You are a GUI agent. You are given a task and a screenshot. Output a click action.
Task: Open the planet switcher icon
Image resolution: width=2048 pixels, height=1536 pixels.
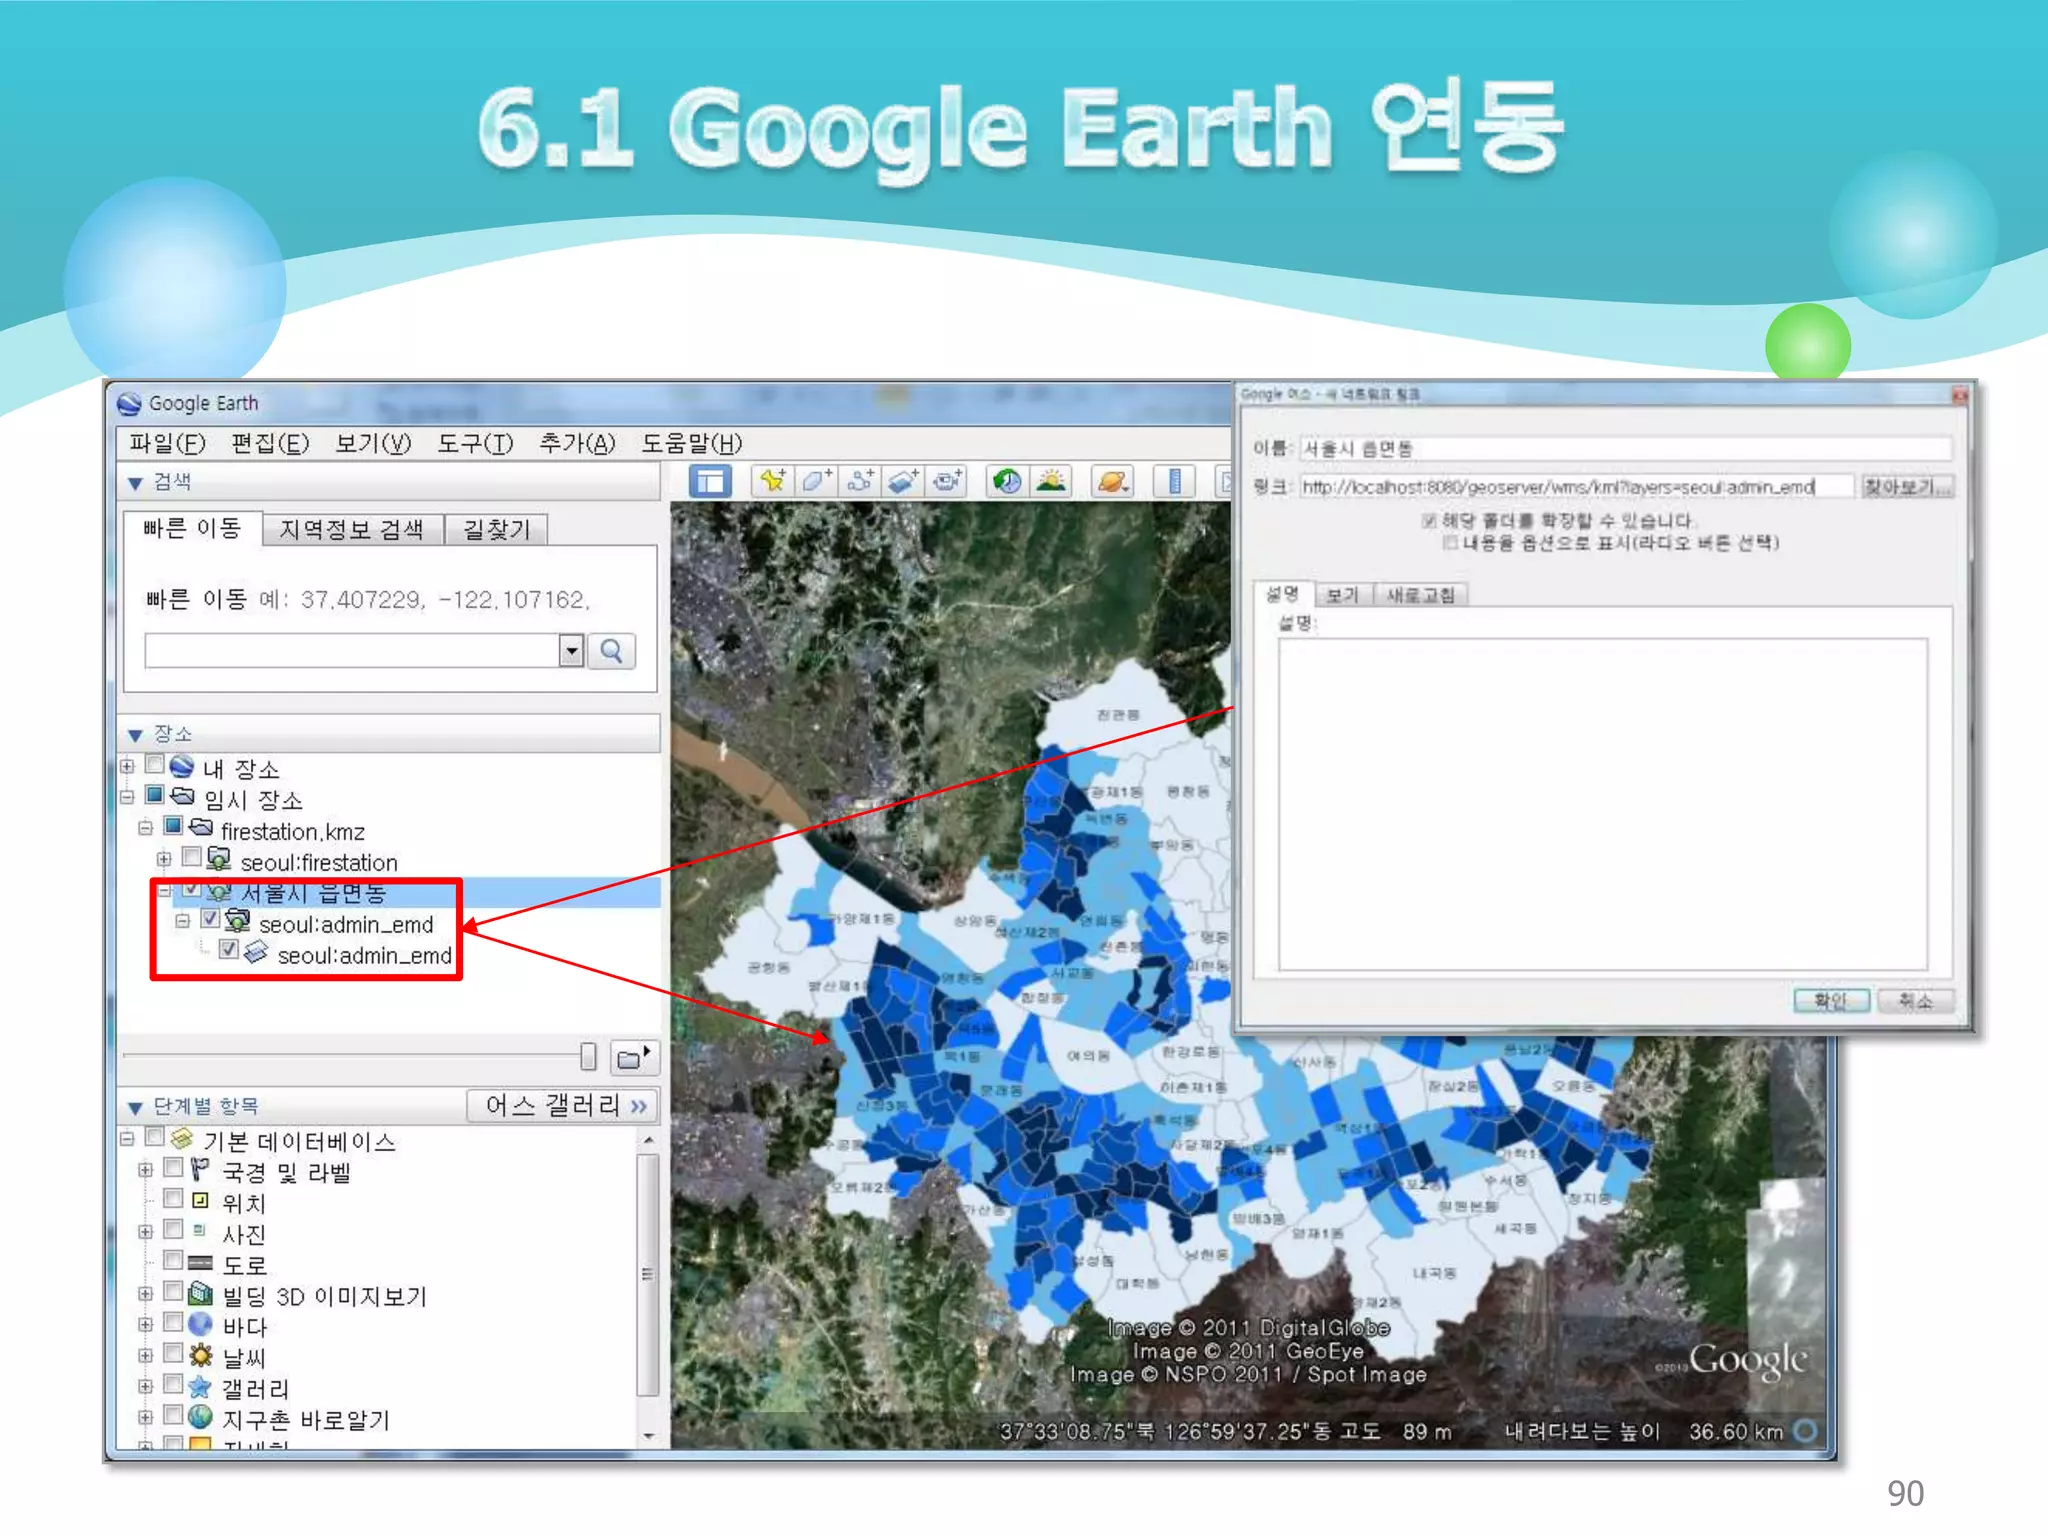[1112, 482]
